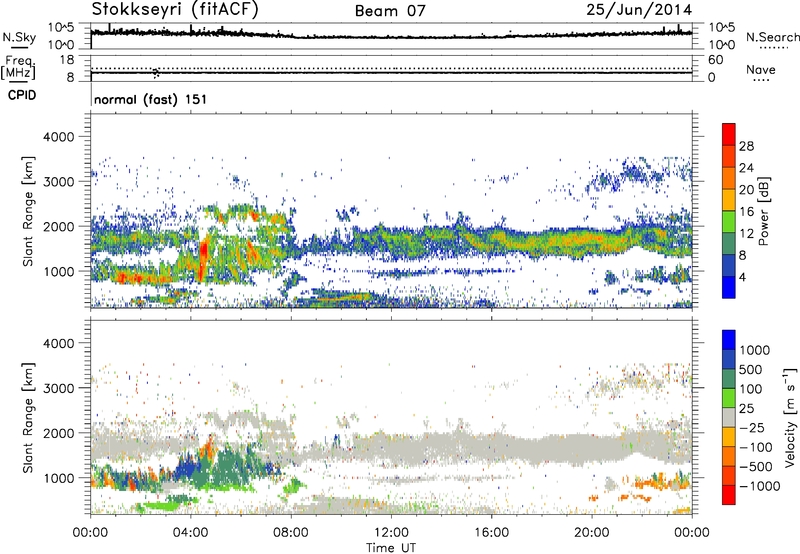Click the 4 tick on the Power colorbar

743,277
